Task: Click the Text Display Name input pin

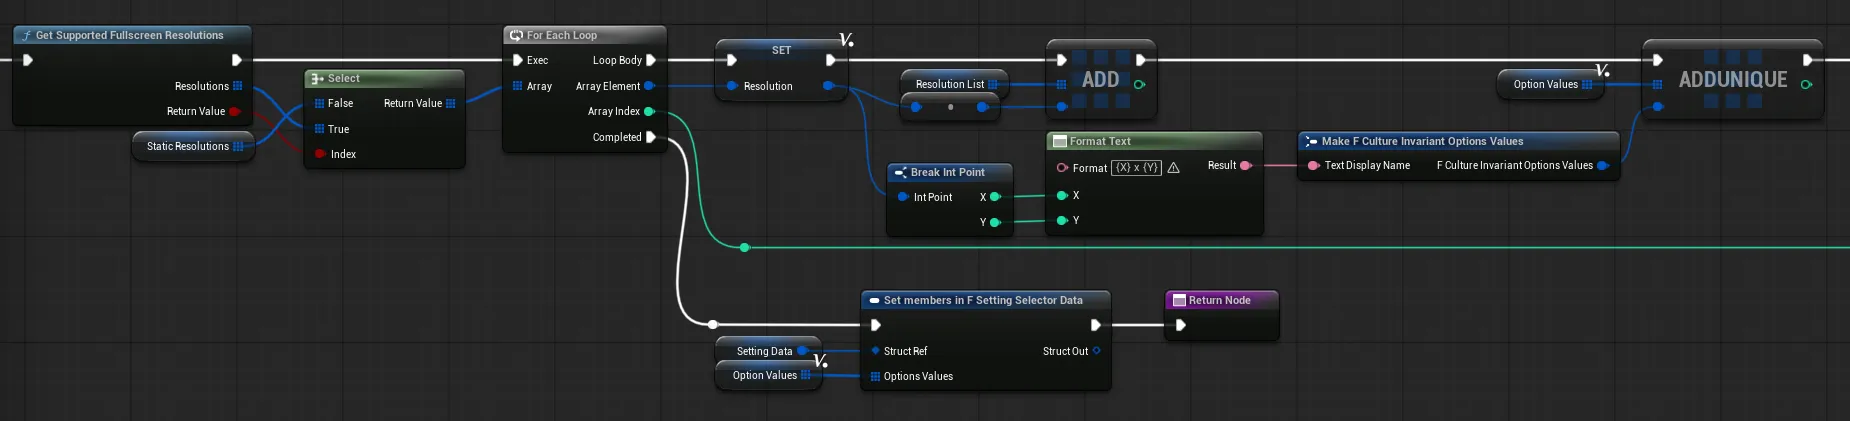Action: tap(1313, 165)
